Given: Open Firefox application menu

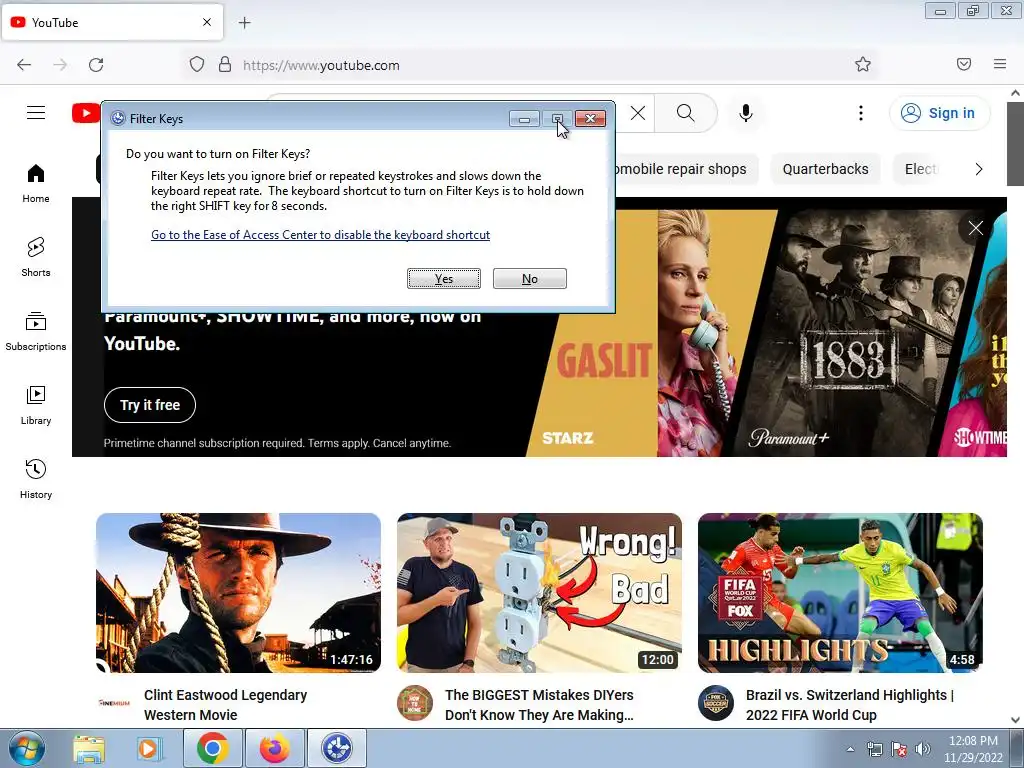Looking at the screenshot, I should click(x=1000, y=64).
